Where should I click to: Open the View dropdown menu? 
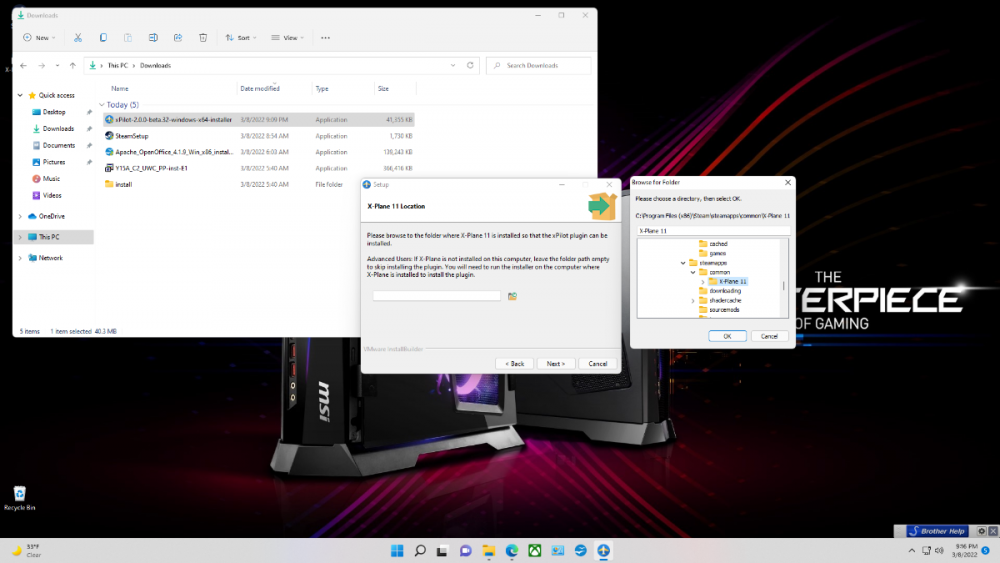point(287,38)
